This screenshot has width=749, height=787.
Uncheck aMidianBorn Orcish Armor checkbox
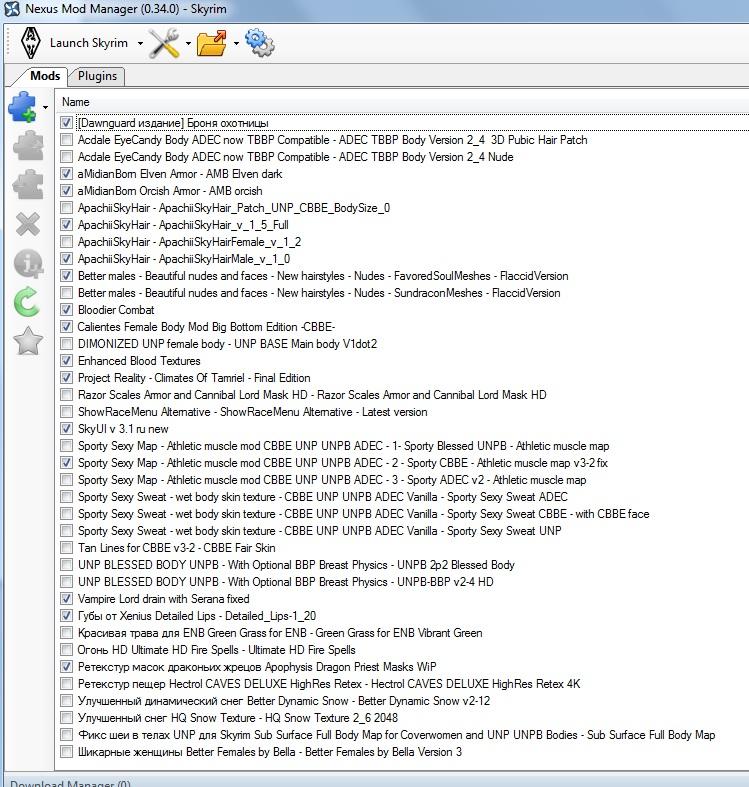[66, 191]
